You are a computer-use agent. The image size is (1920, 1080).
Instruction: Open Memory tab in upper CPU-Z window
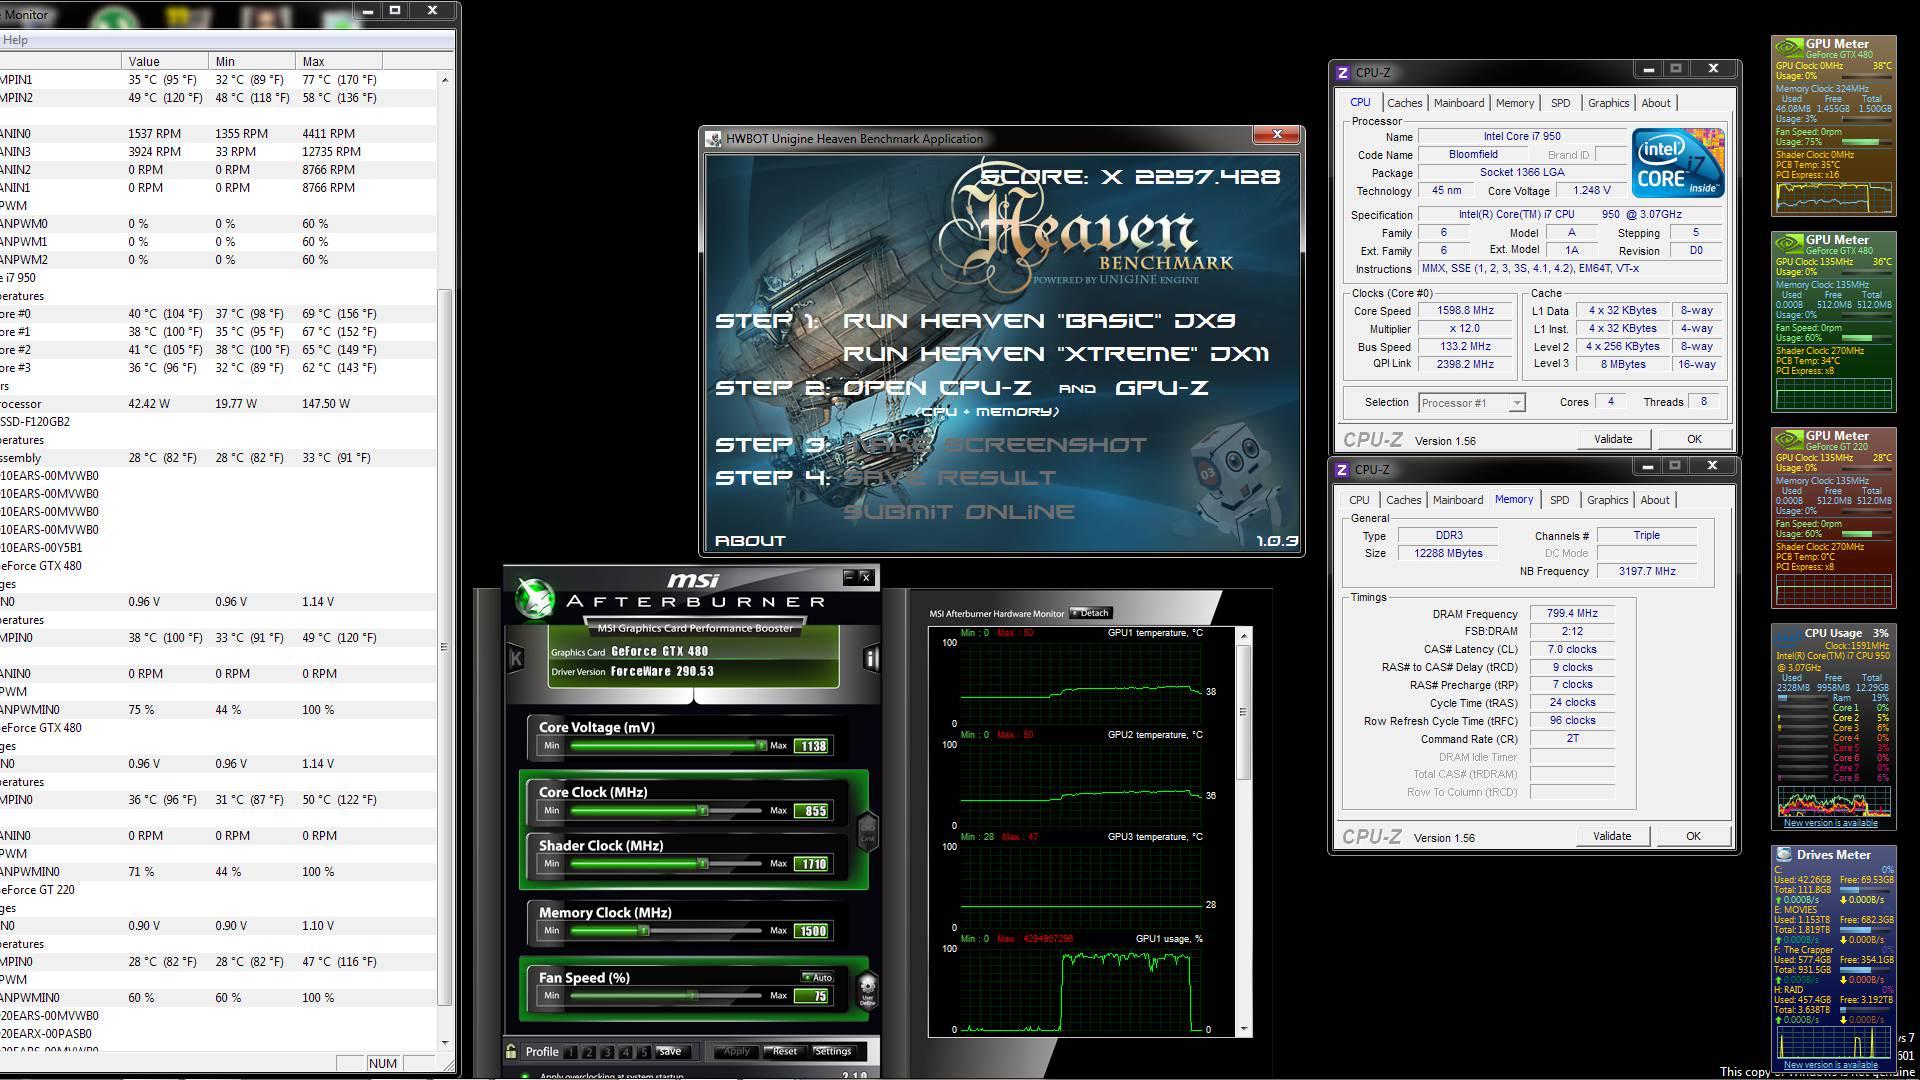coord(1514,103)
